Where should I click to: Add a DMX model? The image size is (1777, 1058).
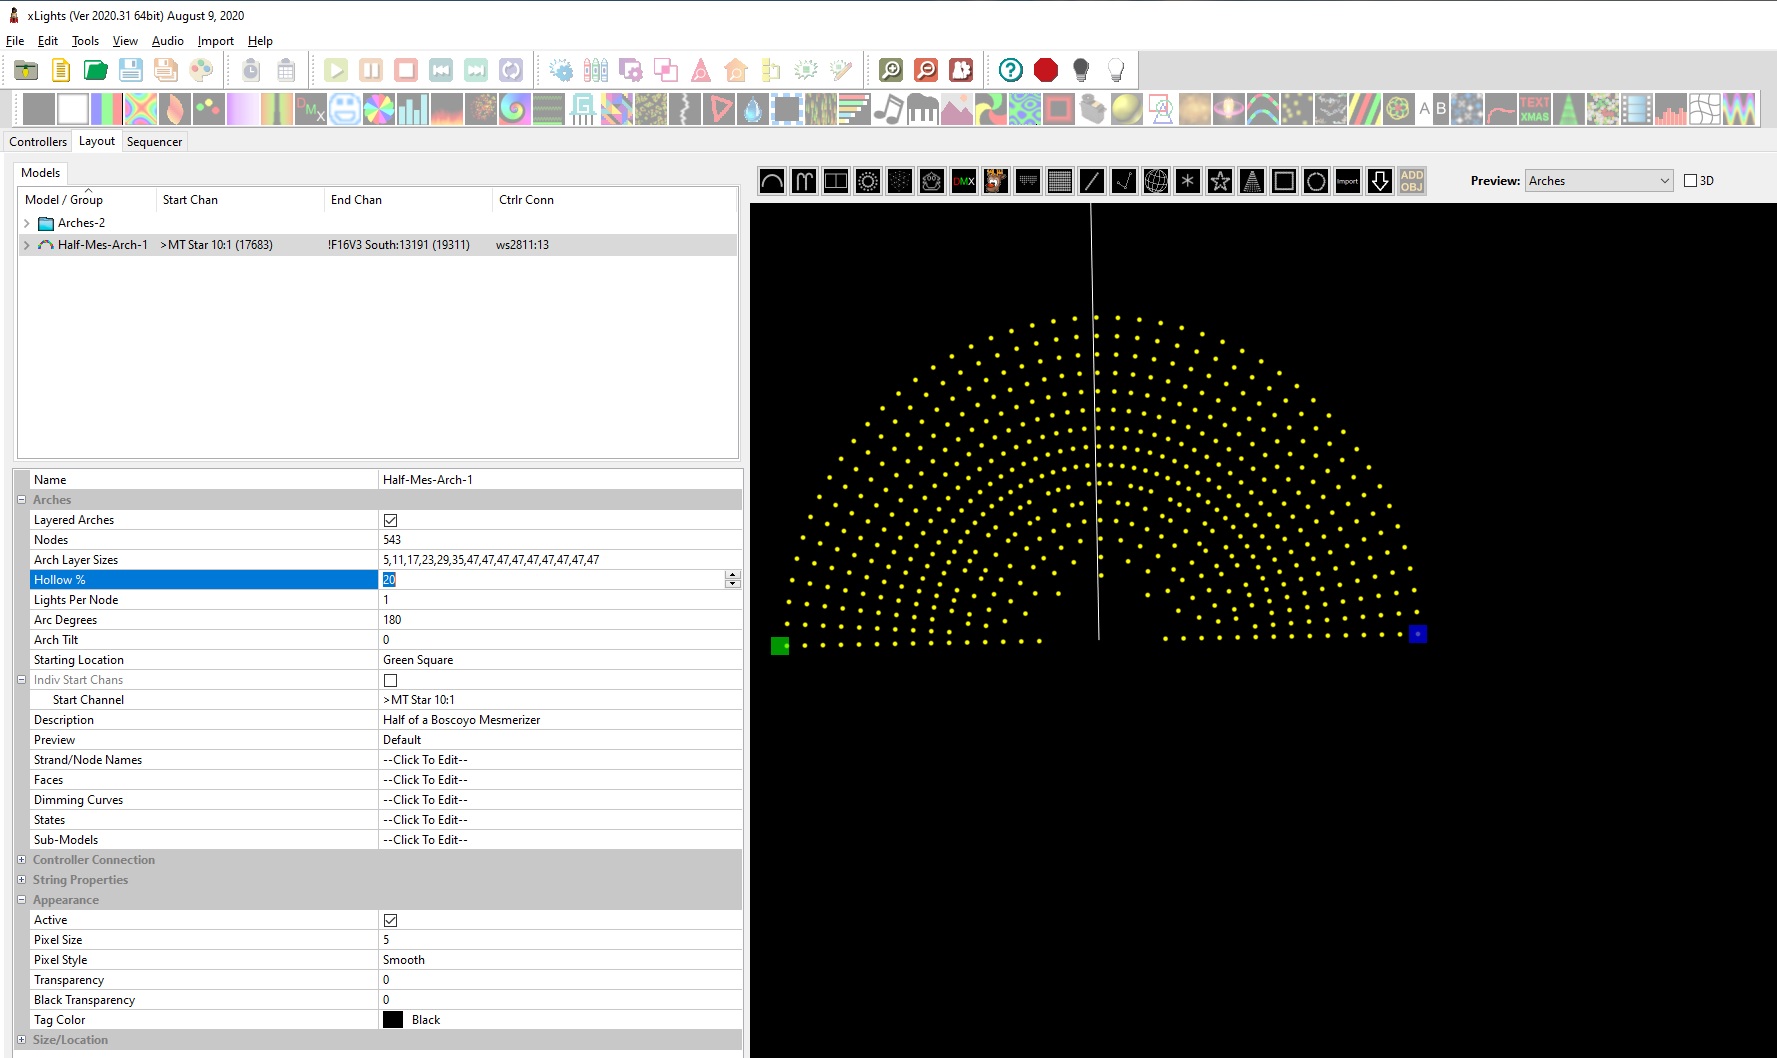963,181
